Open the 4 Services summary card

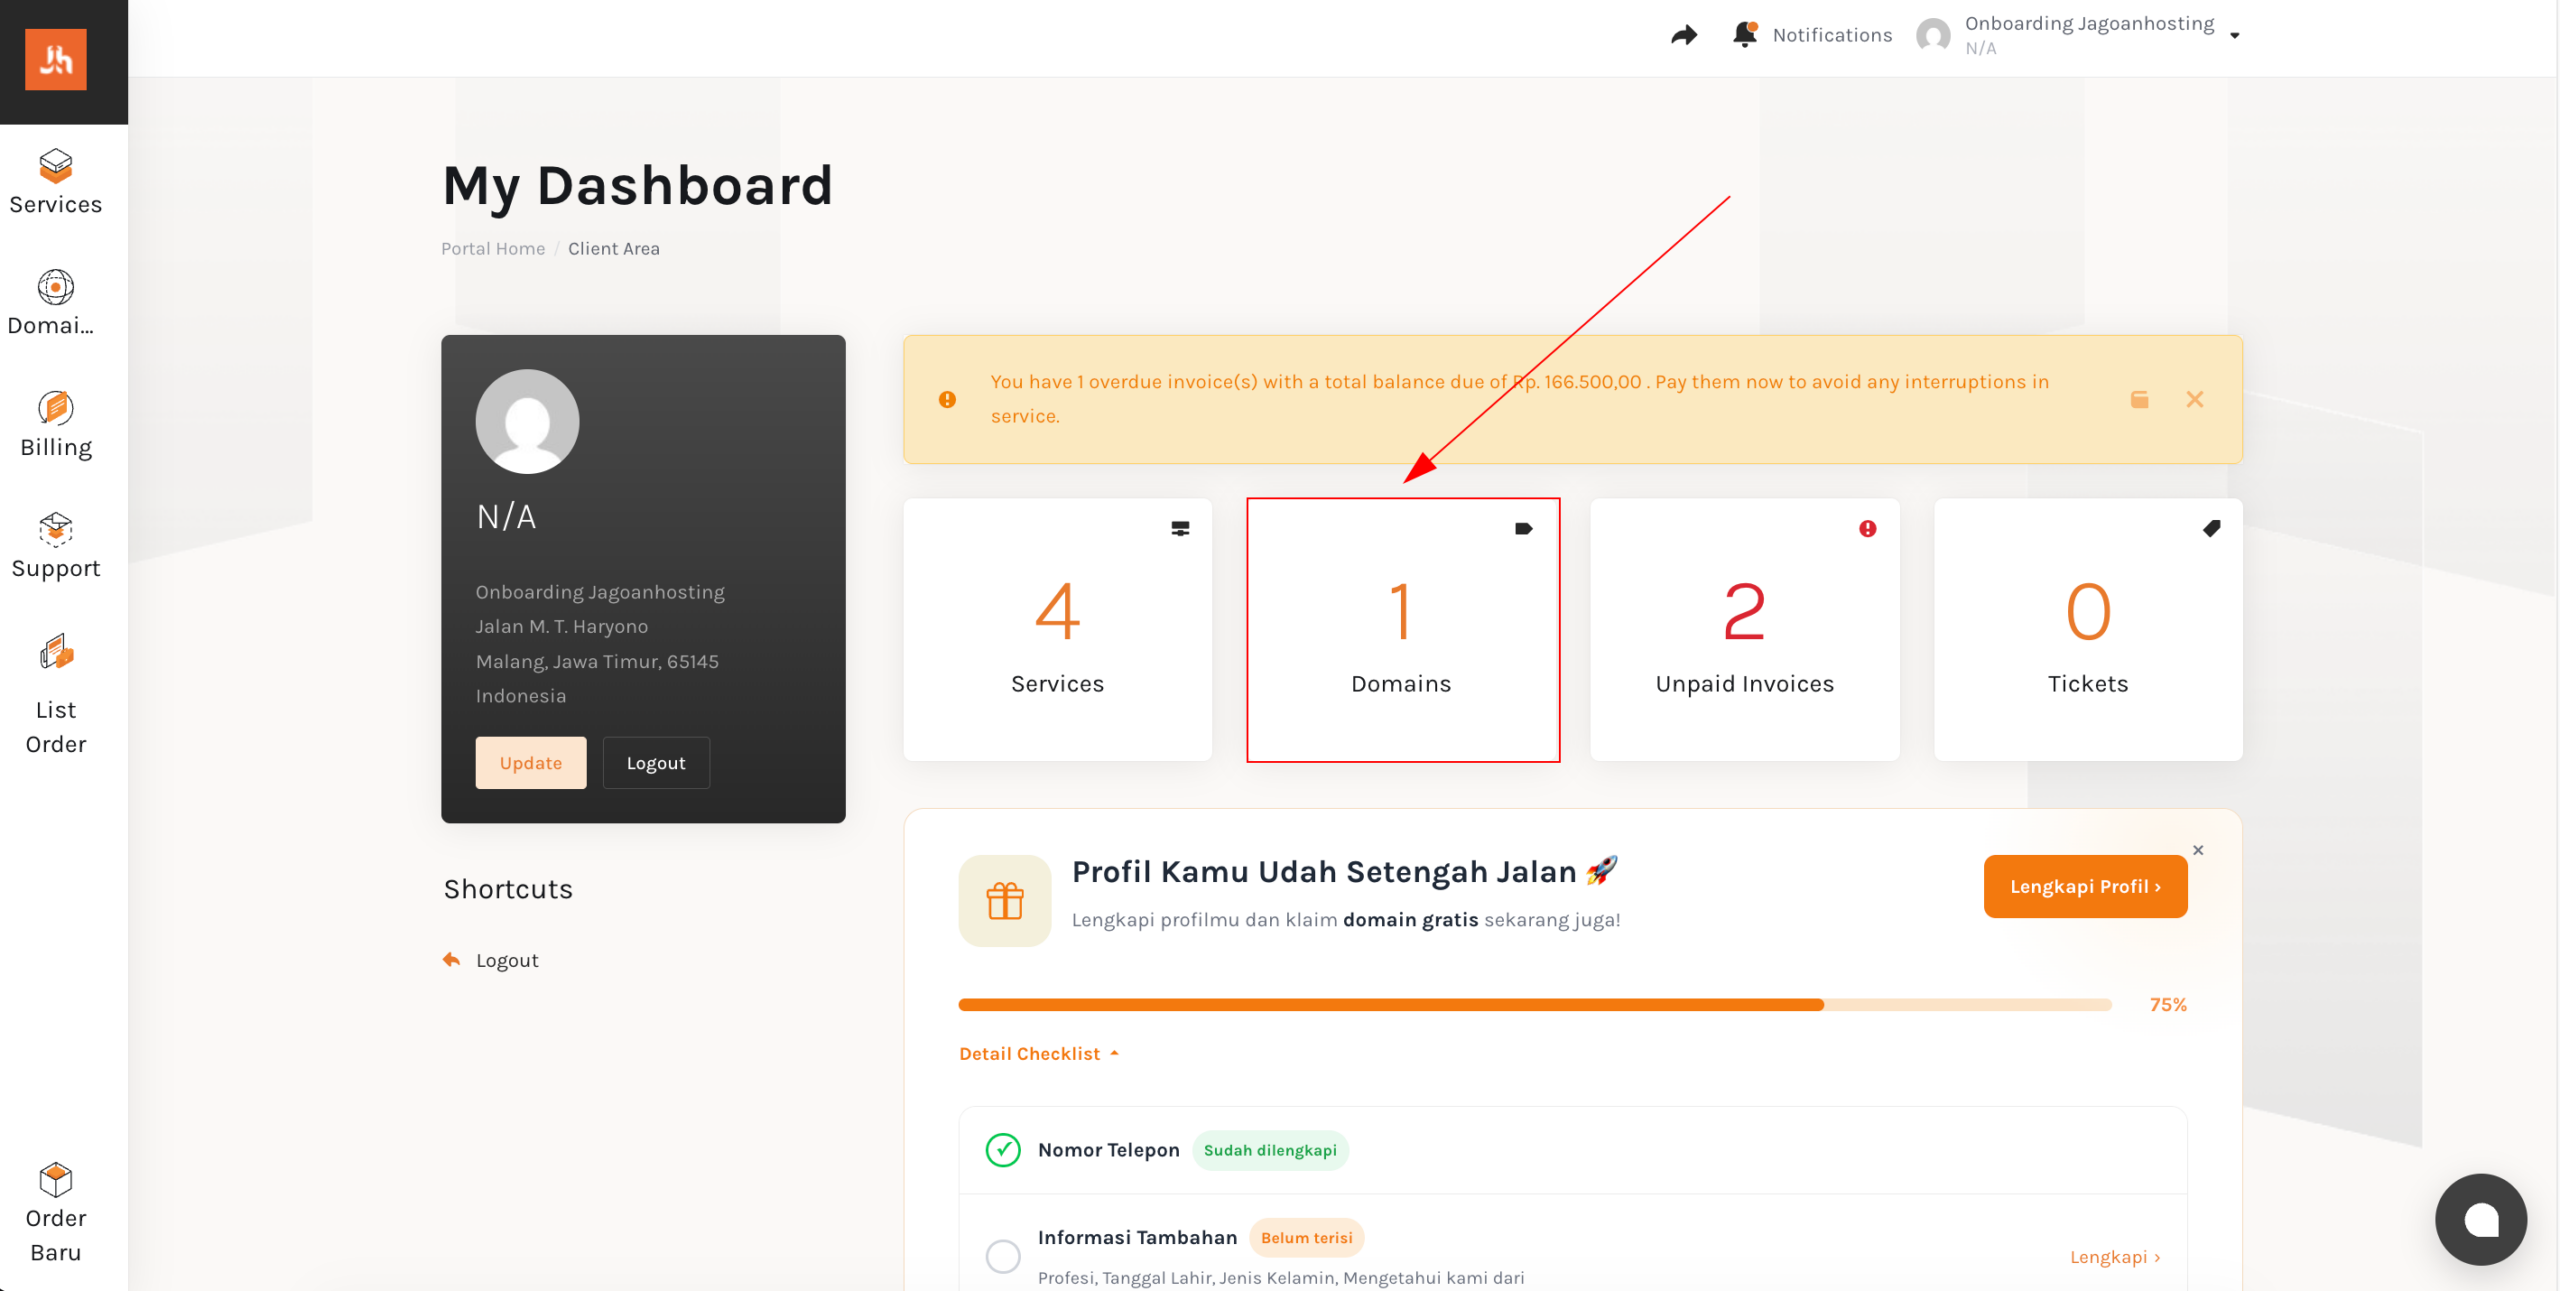[x=1058, y=630]
